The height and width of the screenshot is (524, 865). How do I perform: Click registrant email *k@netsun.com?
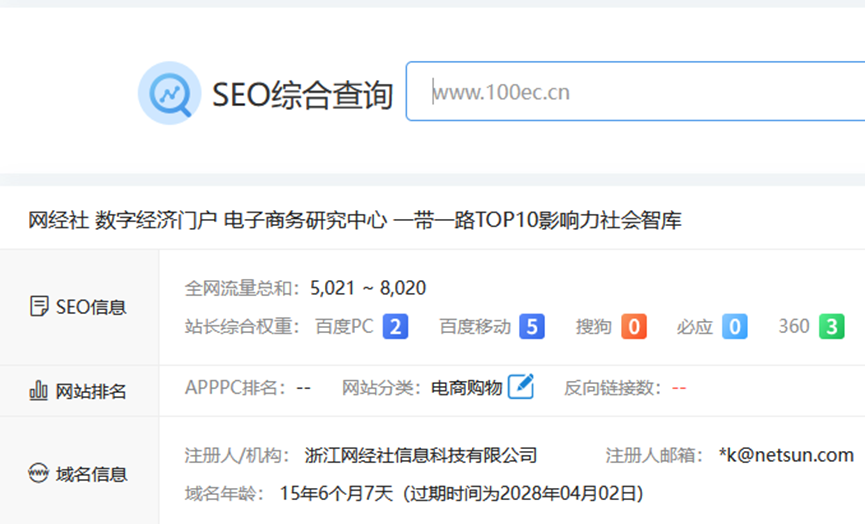[x=786, y=456]
